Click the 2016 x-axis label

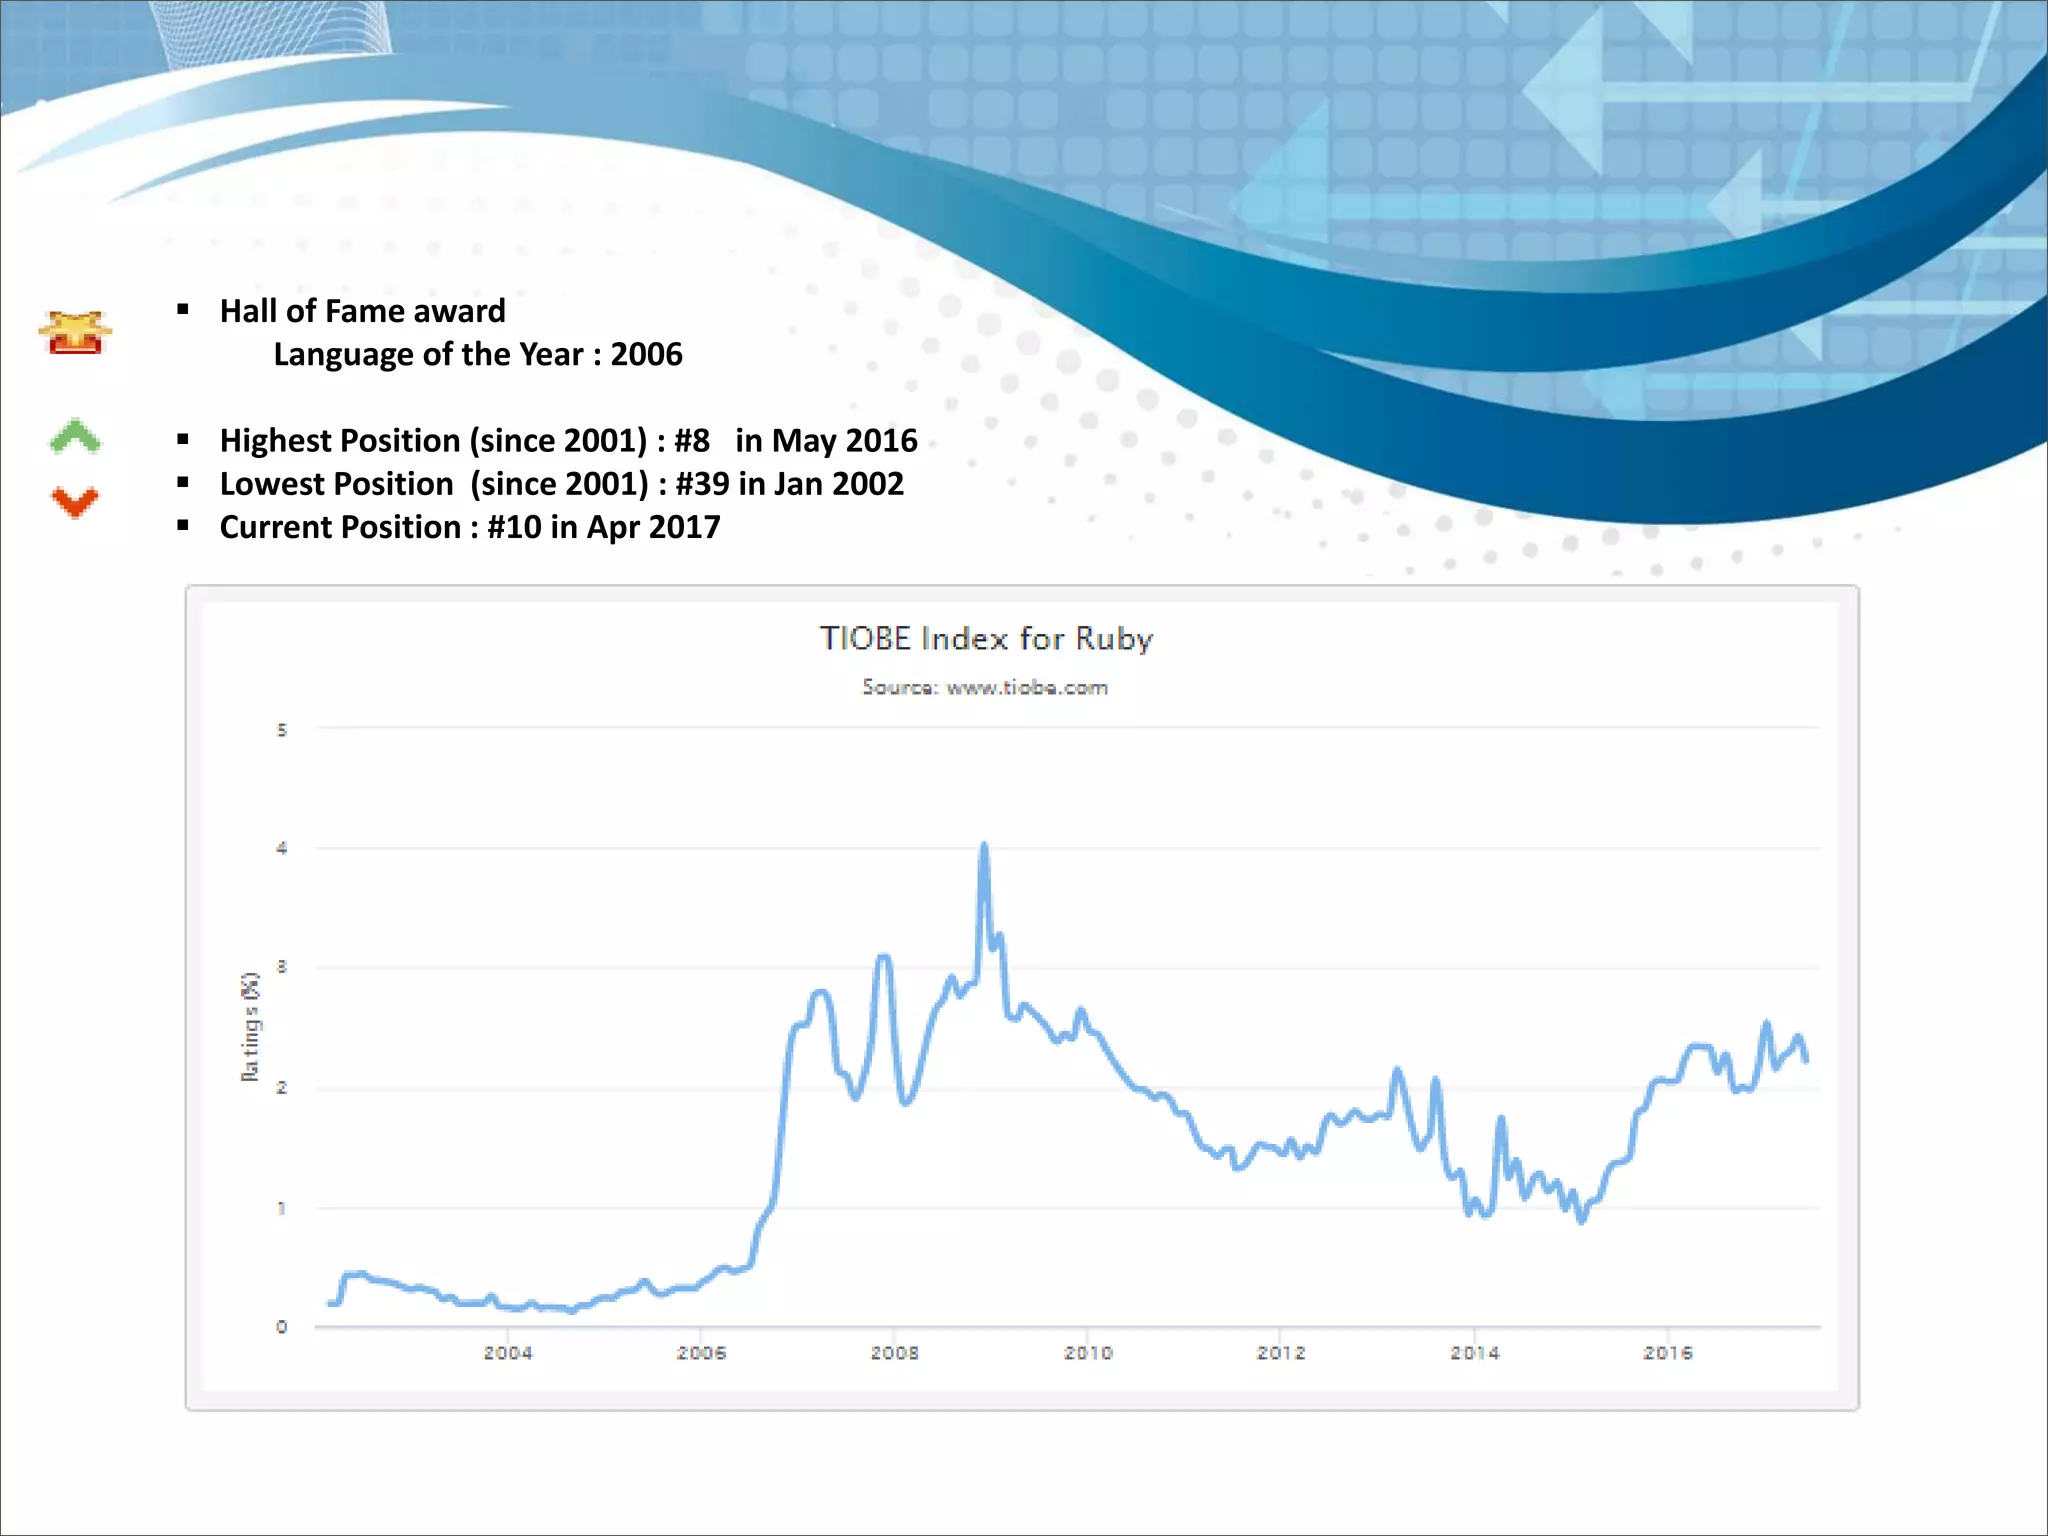(1668, 1353)
